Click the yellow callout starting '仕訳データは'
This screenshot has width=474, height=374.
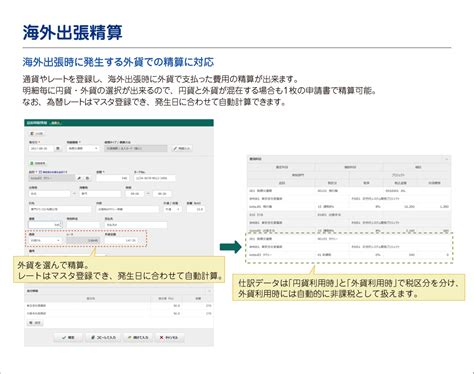pos(349,288)
